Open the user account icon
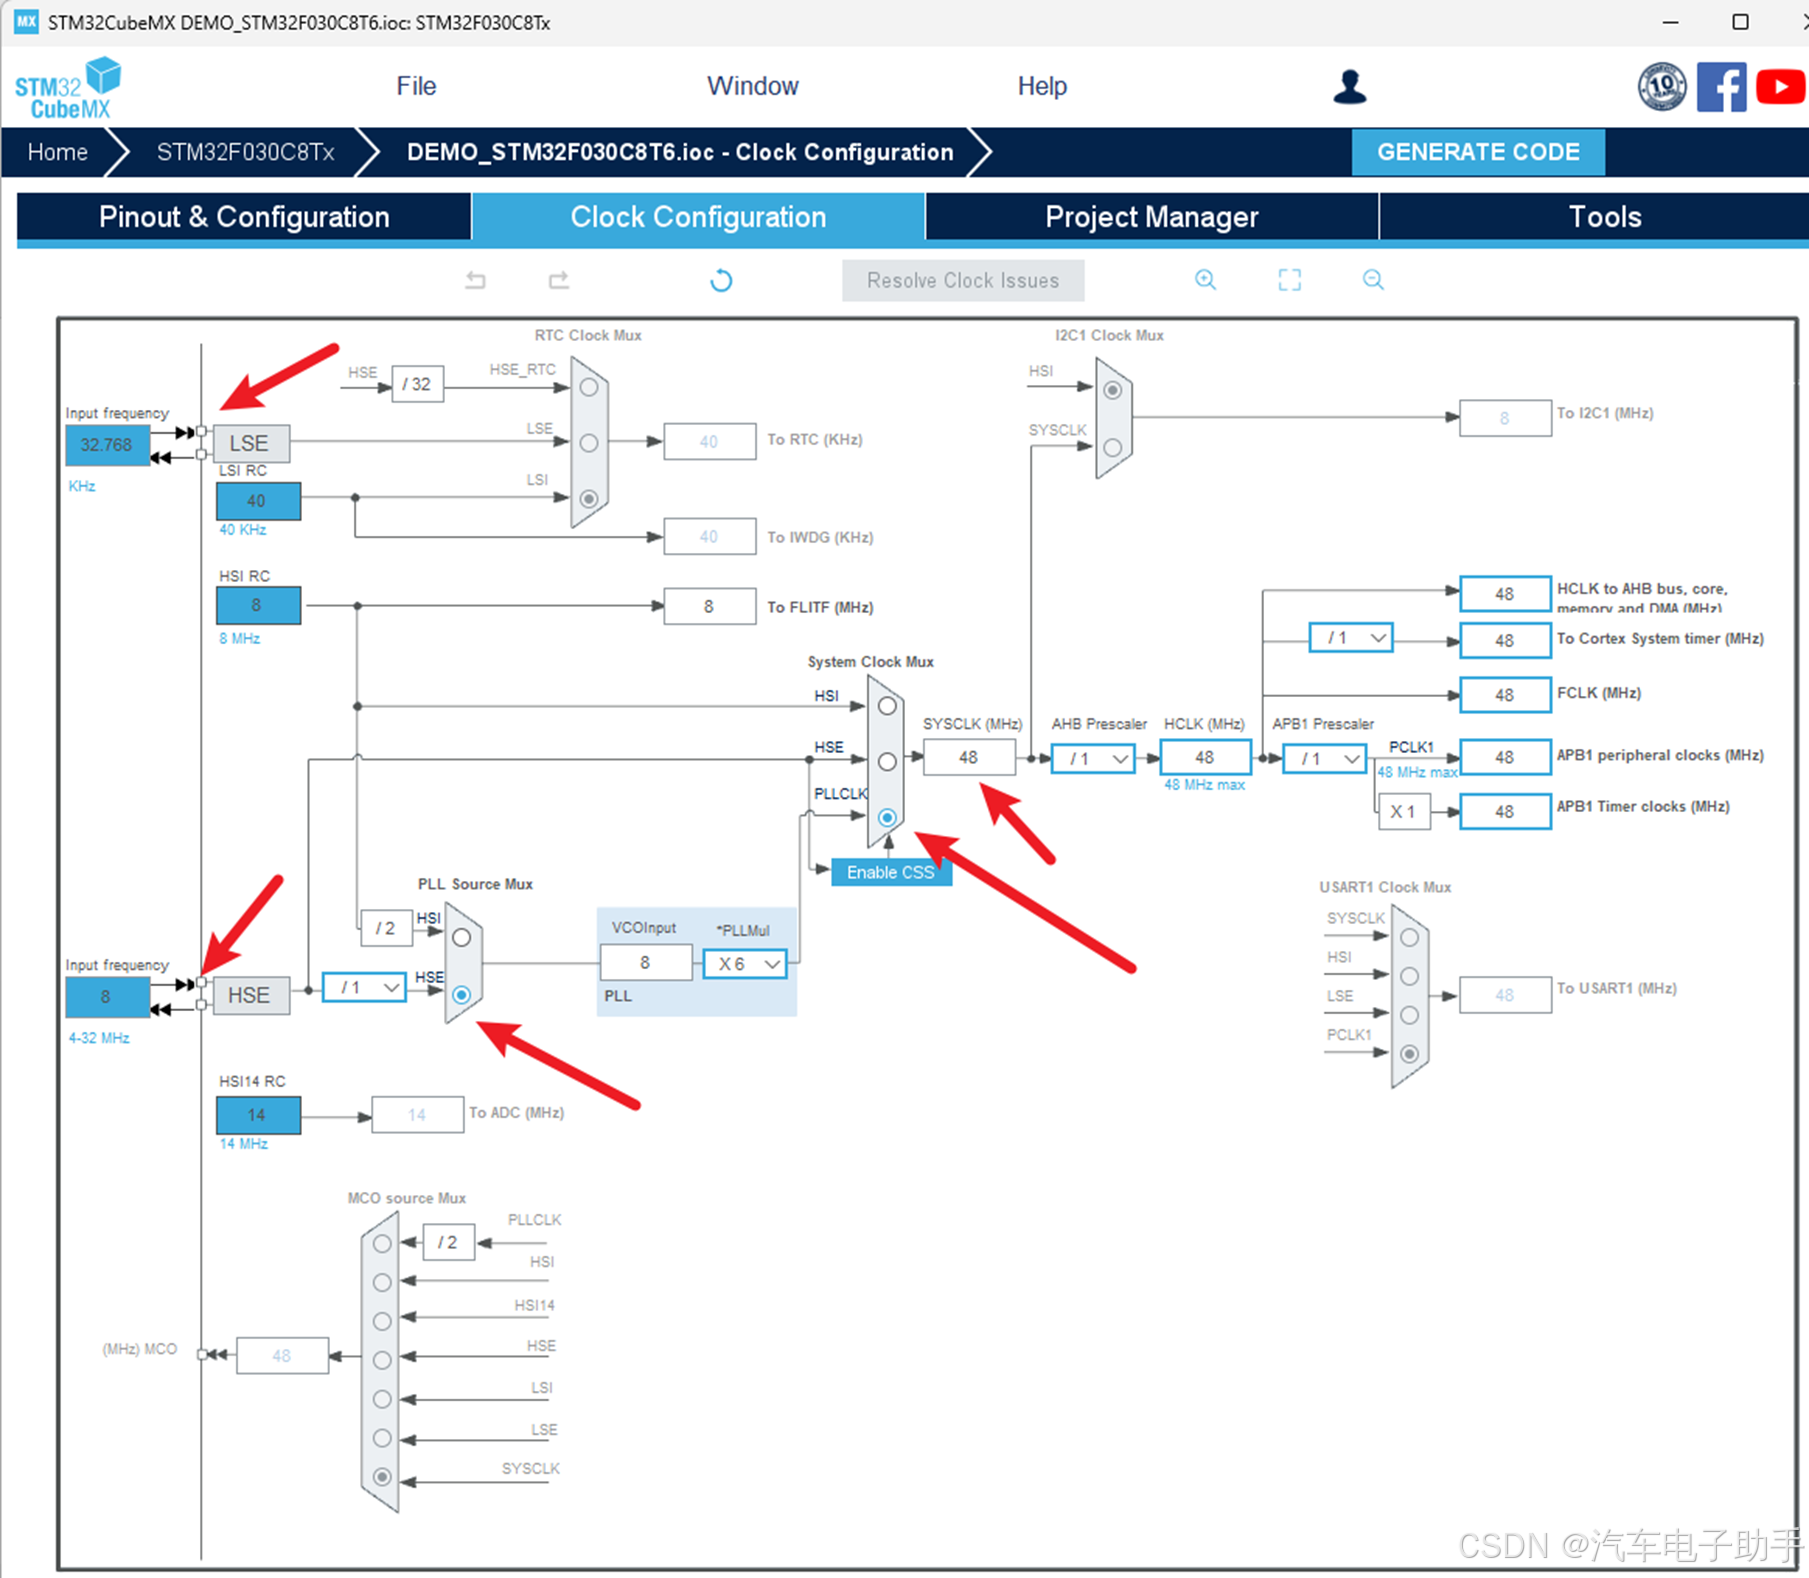This screenshot has width=1809, height=1578. click(x=1350, y=87)
